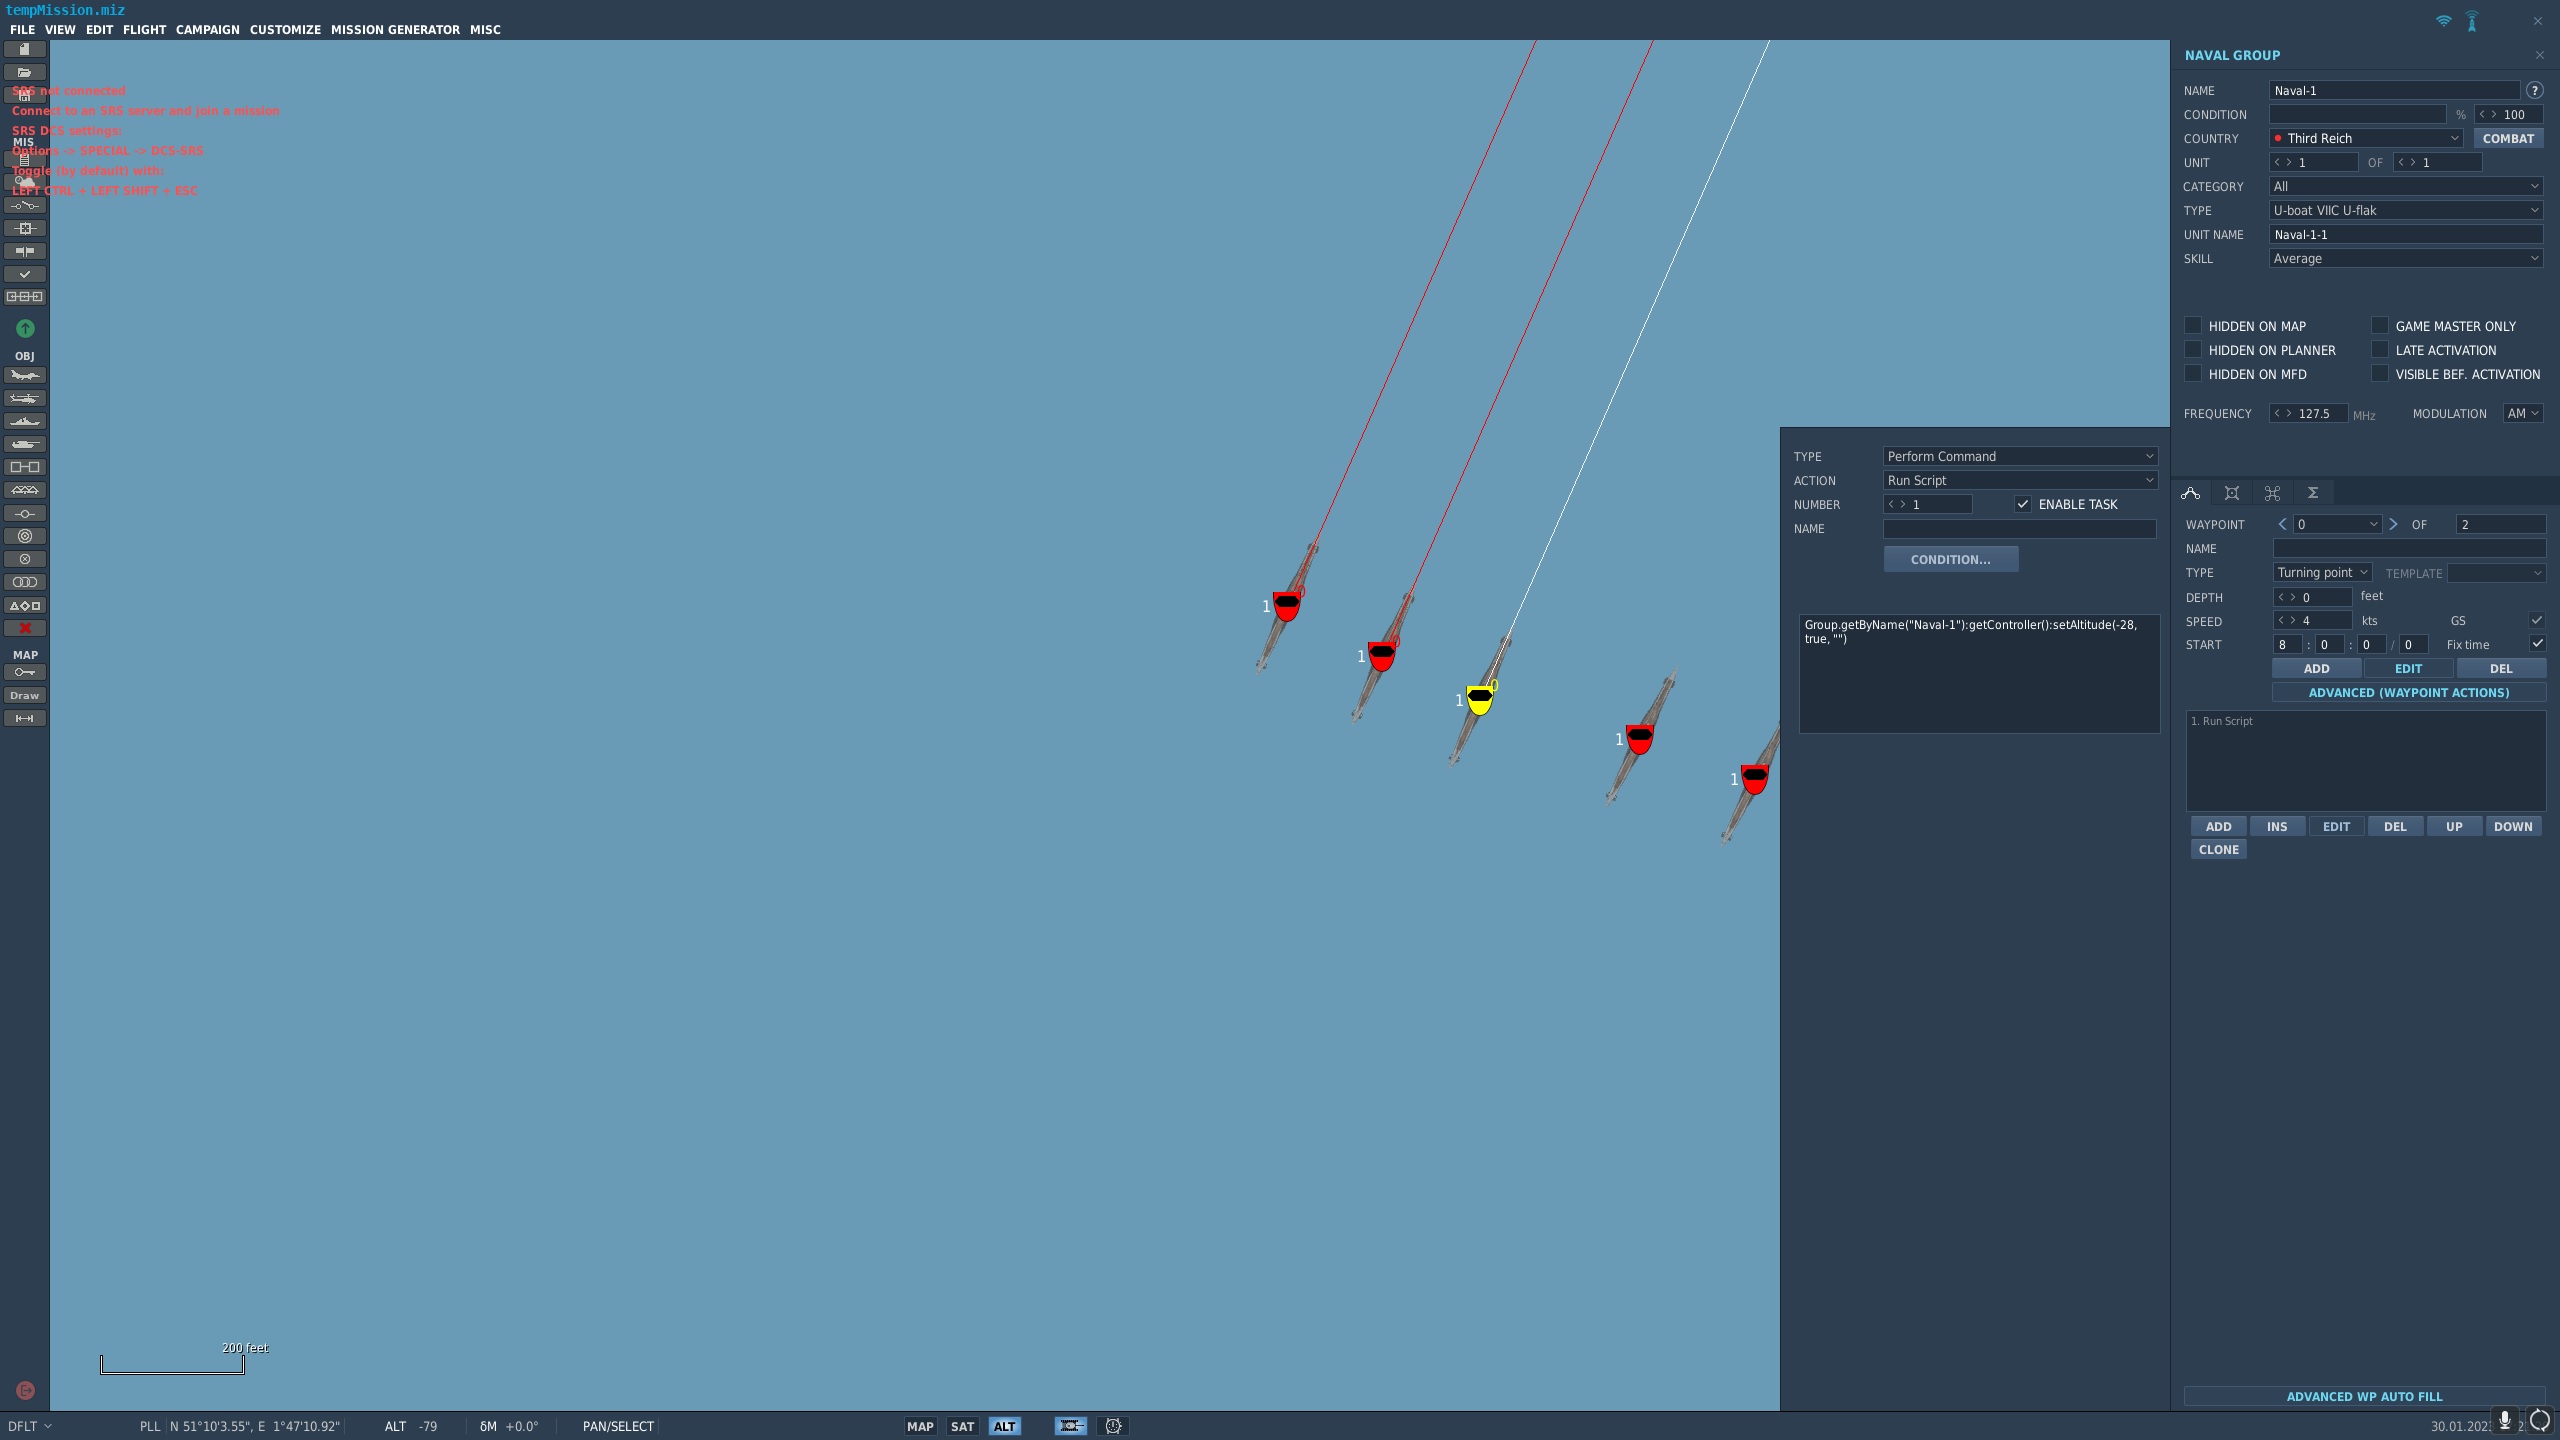This screenshot has width=2560, height=1440.
Task: Open the Turning point type dropdown
Action: pos(2322,572)
